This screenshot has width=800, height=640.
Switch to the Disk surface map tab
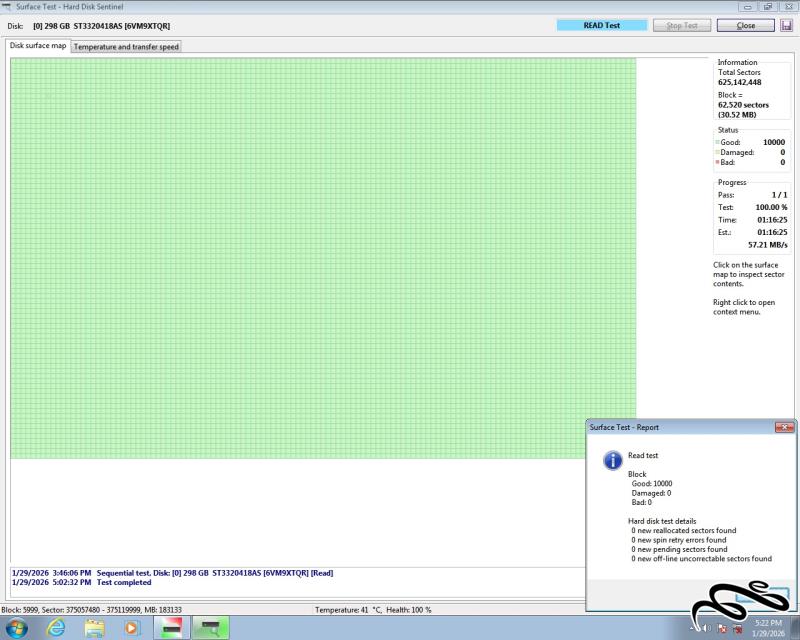(37, 46)
